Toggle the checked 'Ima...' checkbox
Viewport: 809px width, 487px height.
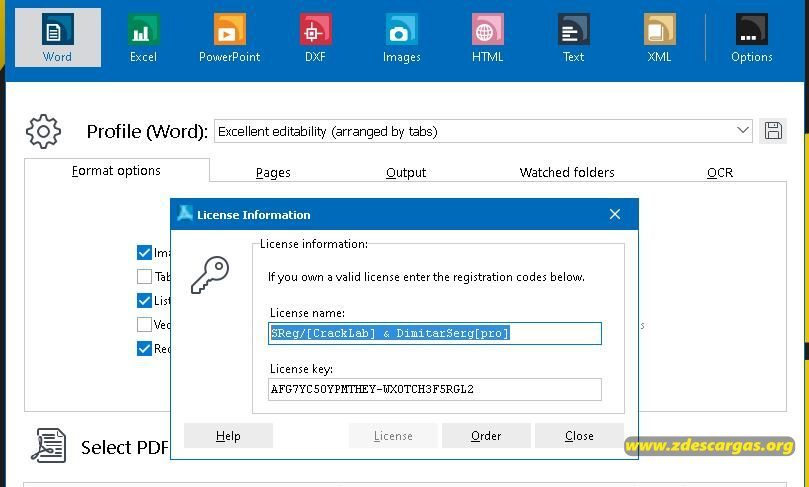pos(144,252)
